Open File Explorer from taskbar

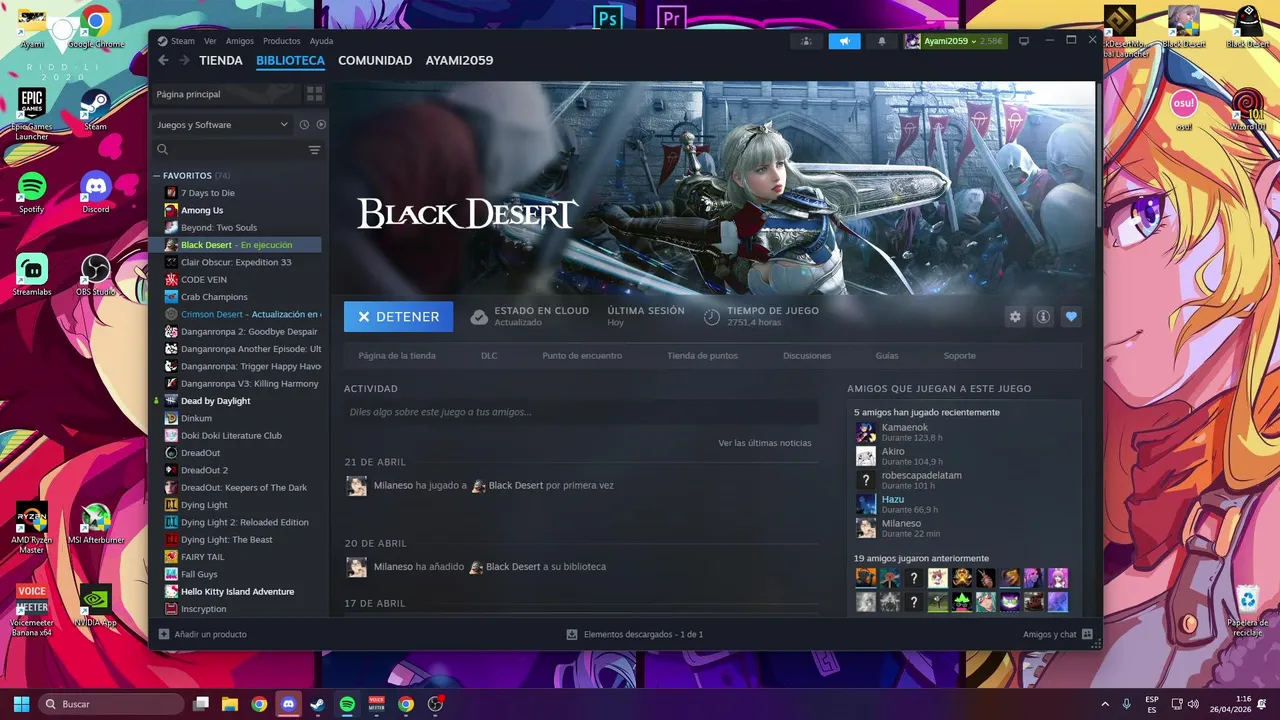tap(230, 704)
